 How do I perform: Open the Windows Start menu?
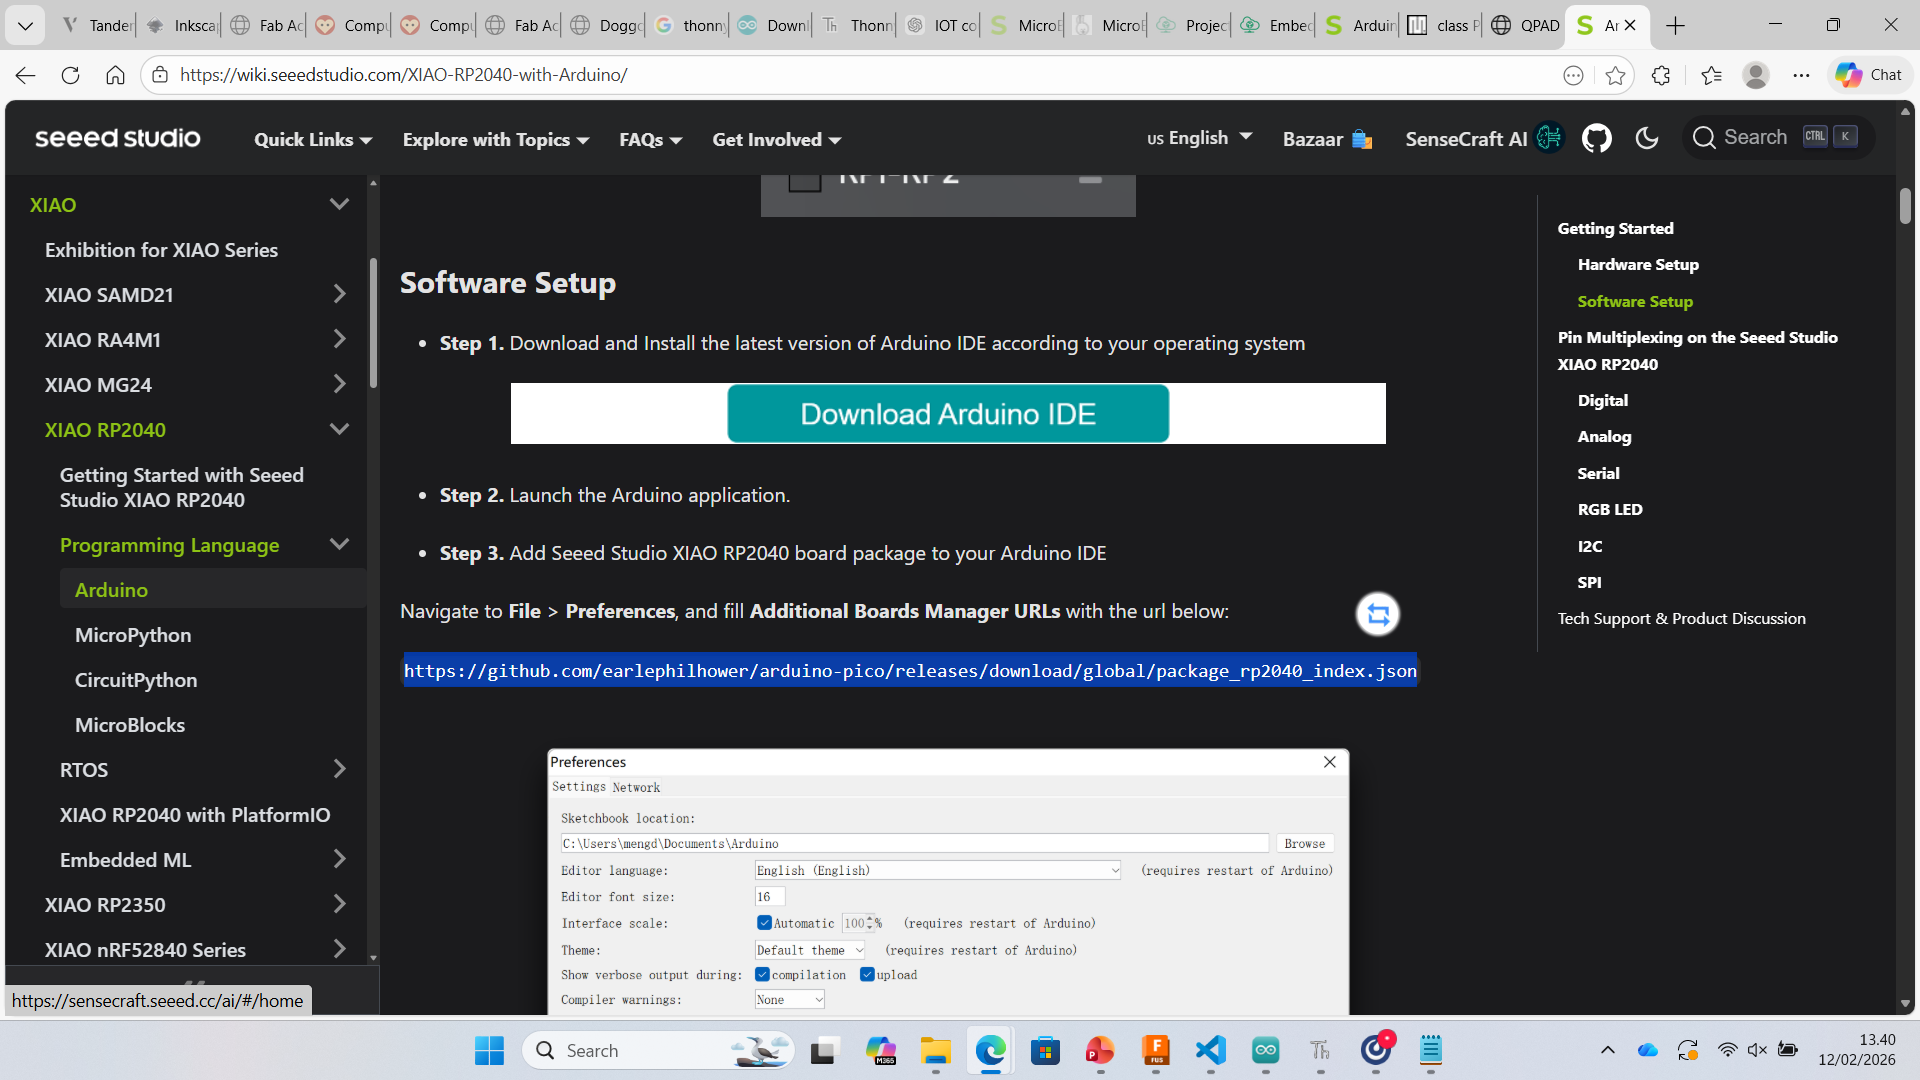[x=489, y=1050]
